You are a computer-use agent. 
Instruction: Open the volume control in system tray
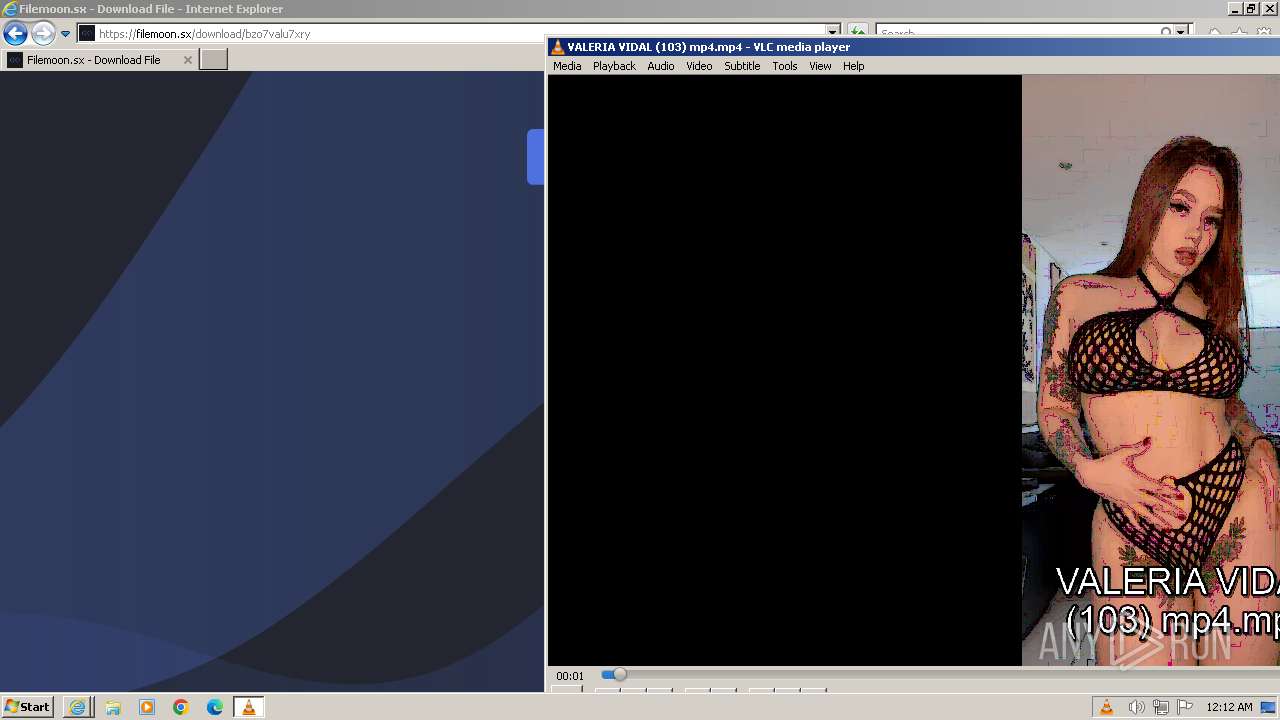(x=1136, y=707)
